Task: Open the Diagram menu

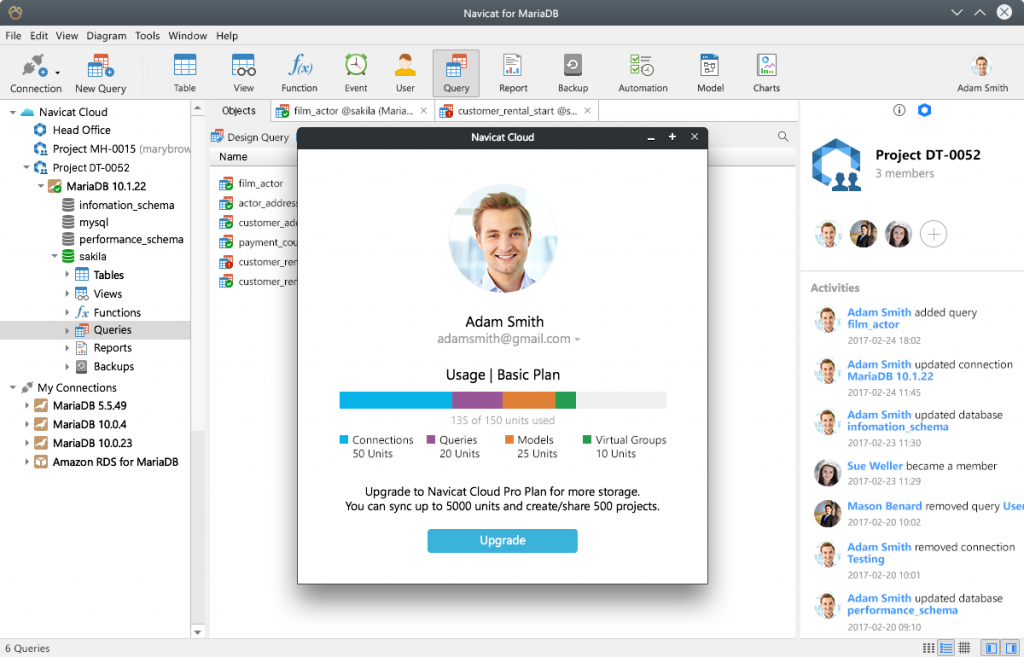Action: click(106, 36)
